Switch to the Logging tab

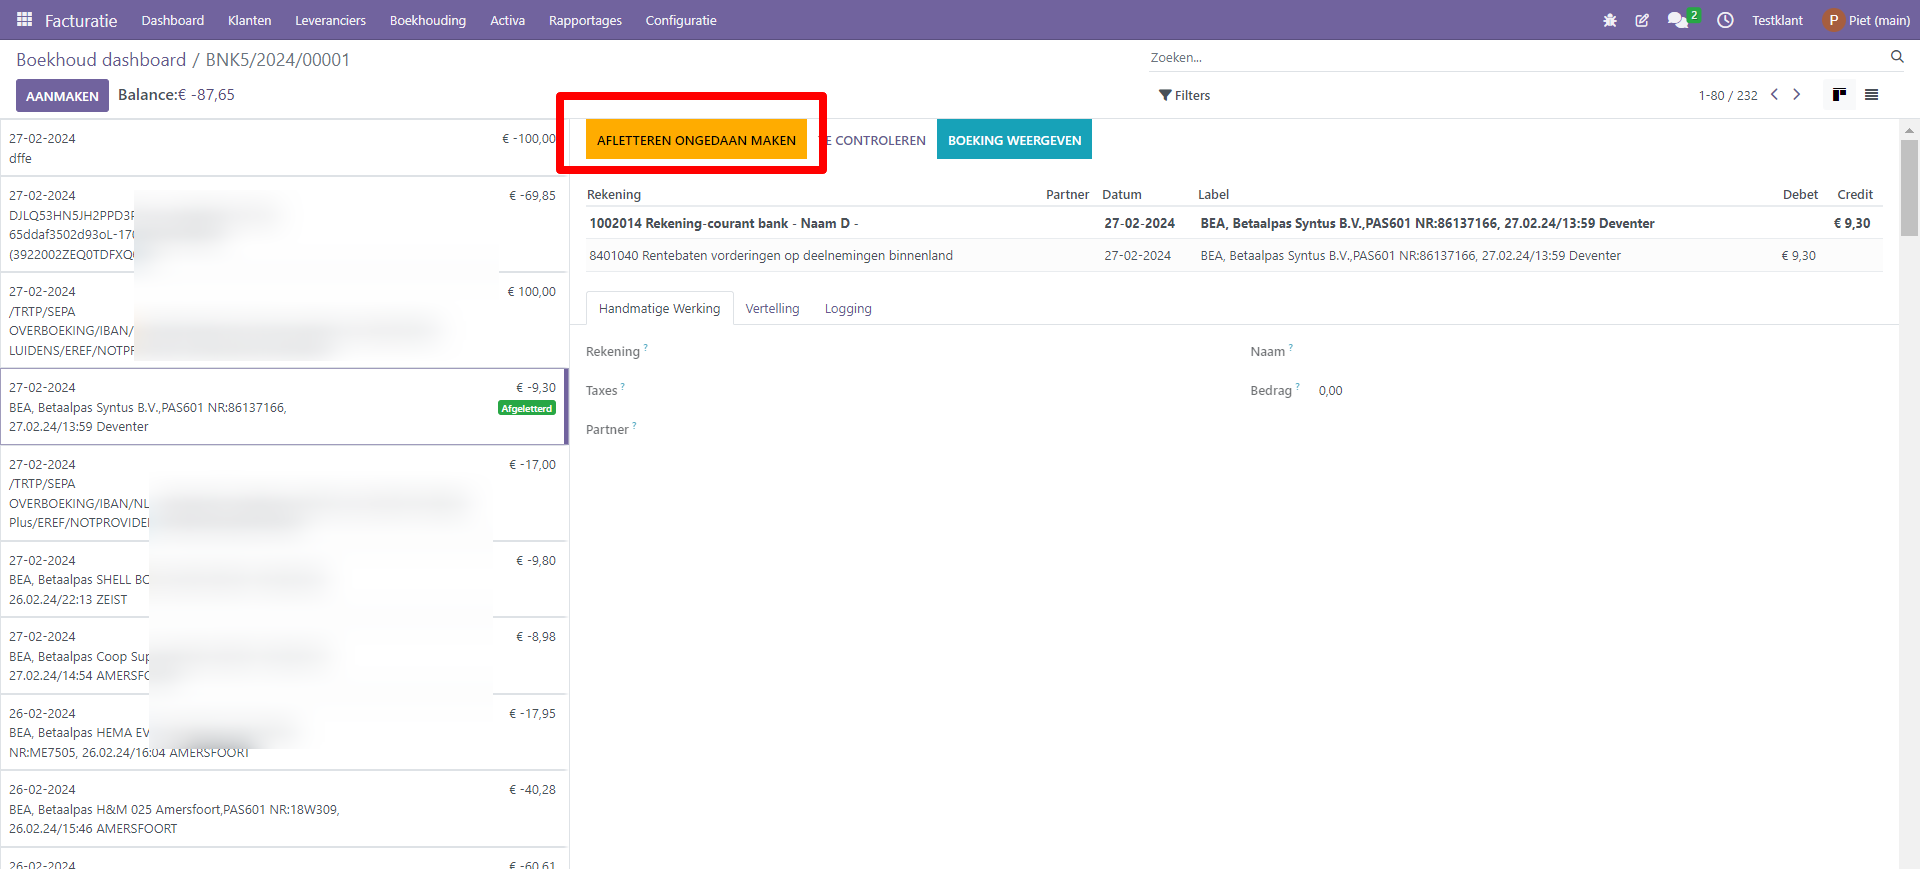point(848,309)
